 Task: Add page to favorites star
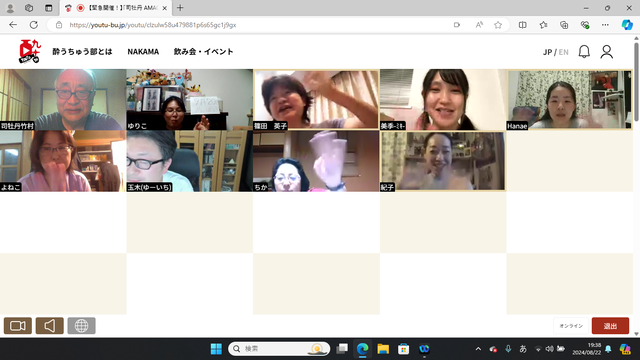[498, 25]
